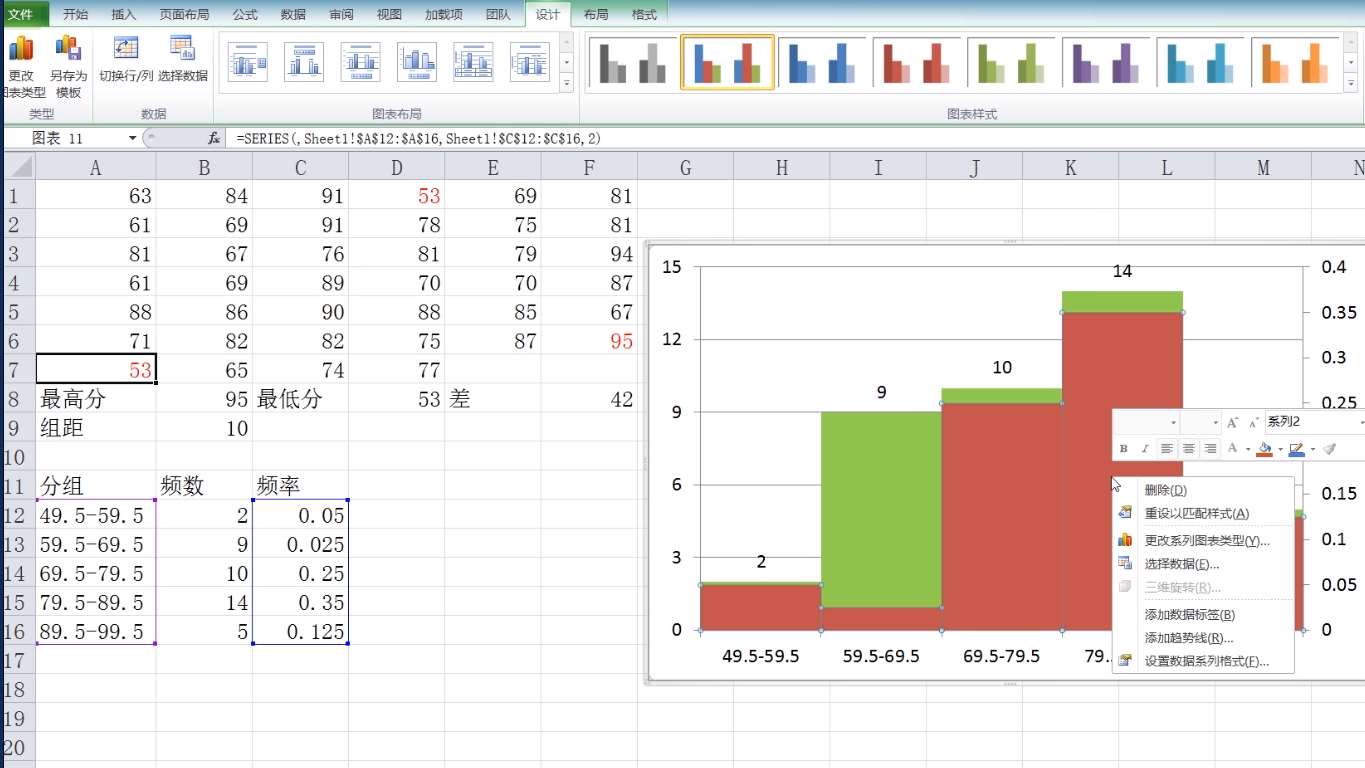Screen dimensions: 1365x768
Task: Grow font size in the mini toolbar
Action: coord(1232,423)
